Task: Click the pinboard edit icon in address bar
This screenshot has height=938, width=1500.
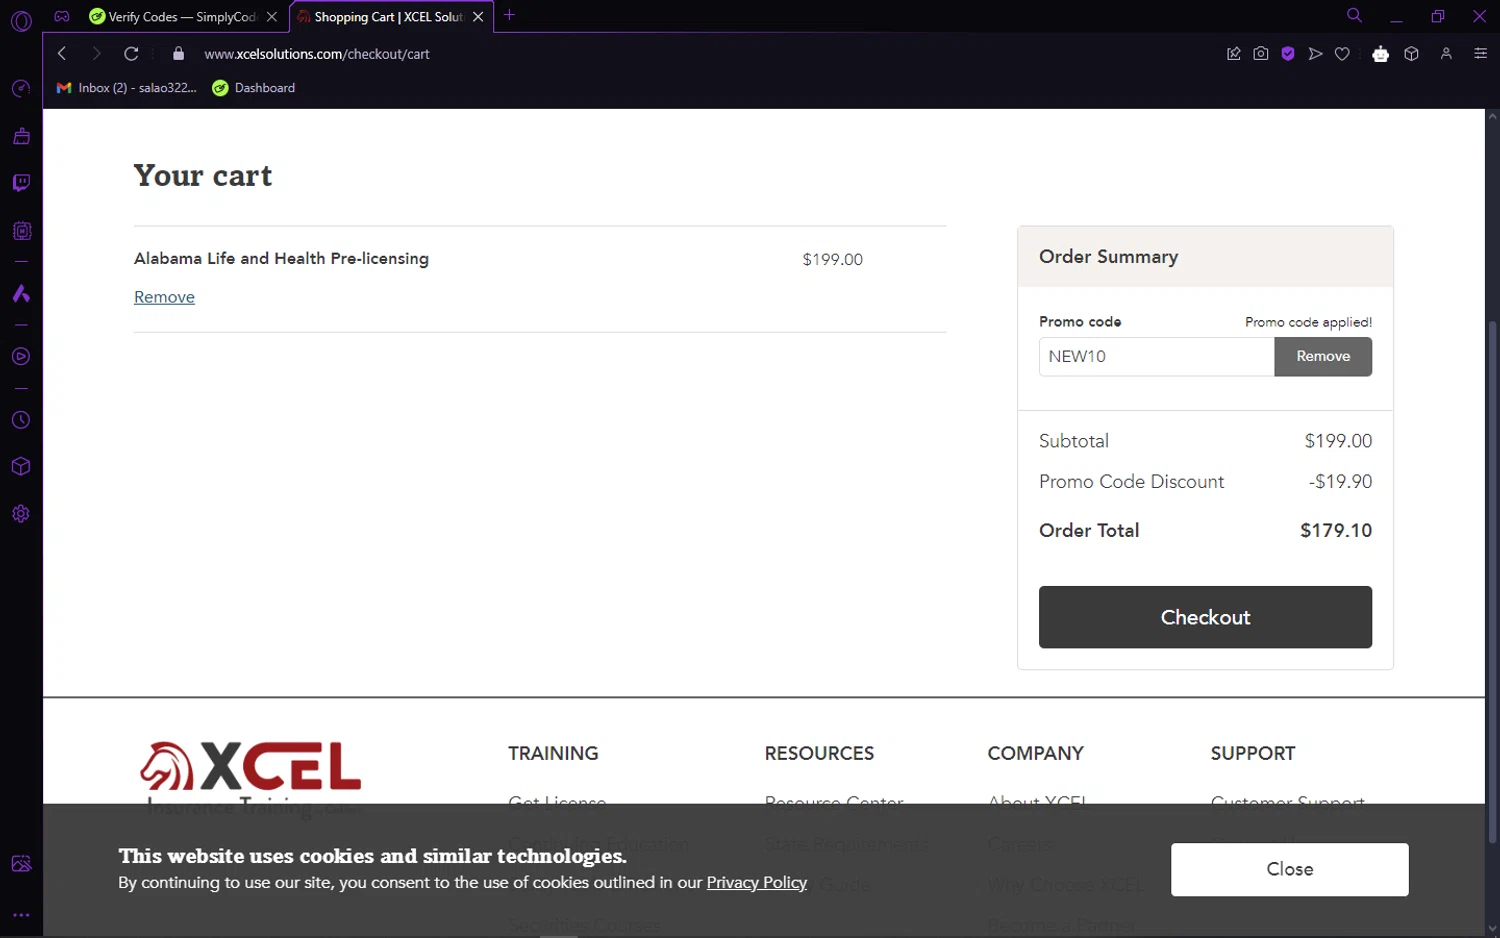Action: 1234,54
